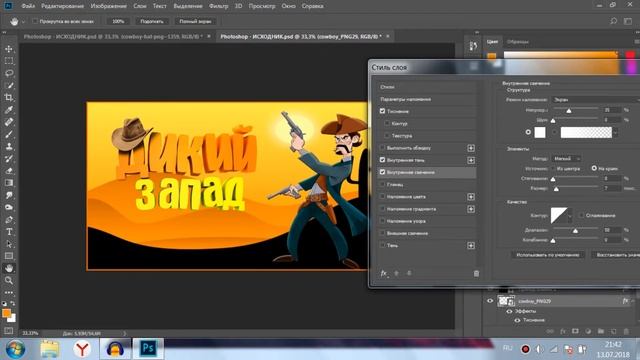Image resolution: width=640 pixels, height=360 pixels.
Task: Click the fx icon in Layer Style dialog
Action: click(384, 273)
